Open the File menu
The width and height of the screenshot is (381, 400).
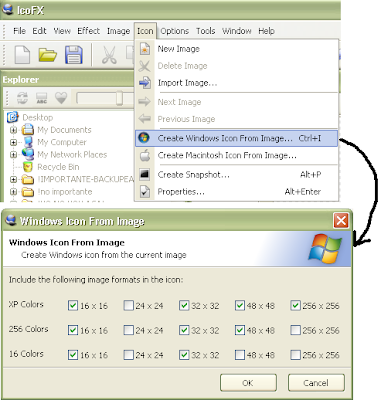coord(19,31)
